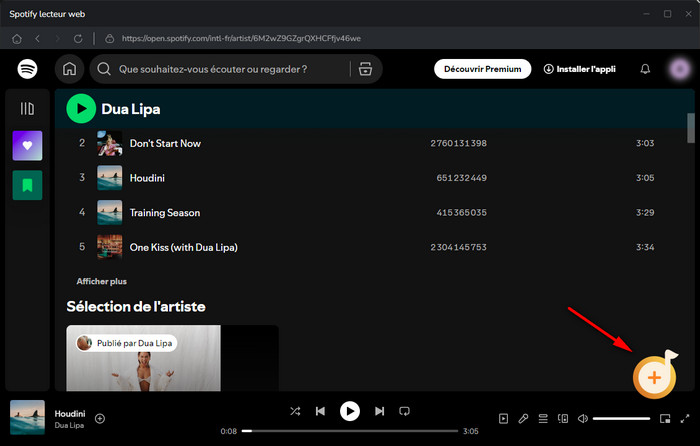Add Houdini to liked songs
700x446 pixels.
click(x=100, y=418)
